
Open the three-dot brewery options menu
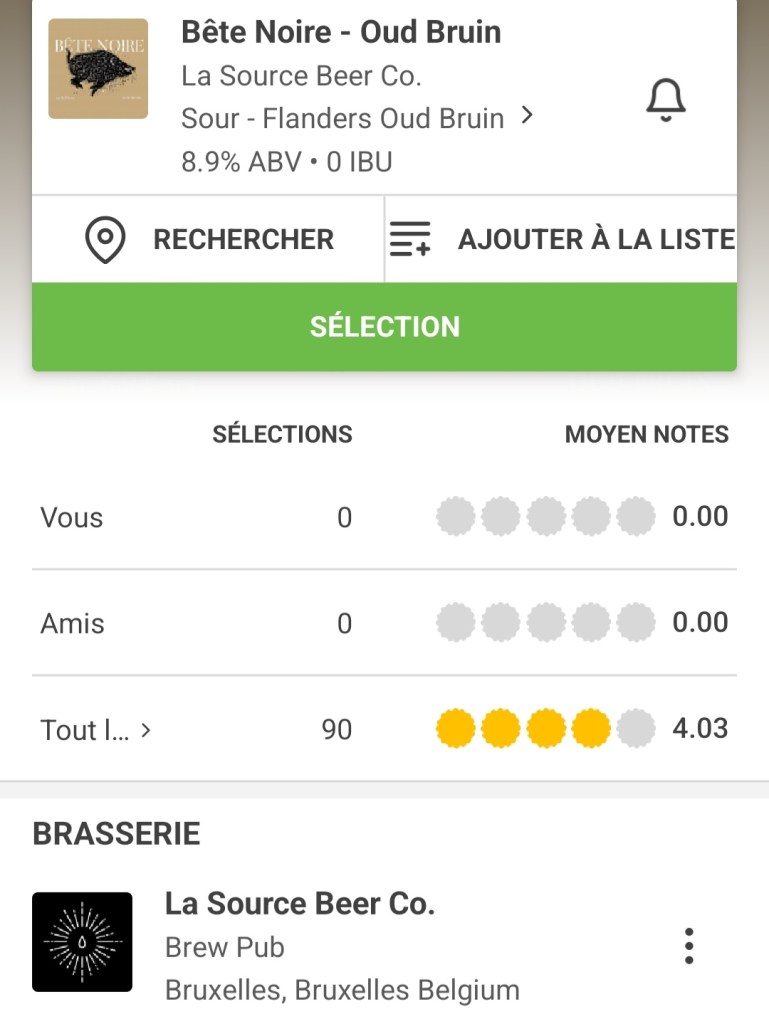pyautogui.click(x=688, y=946)
